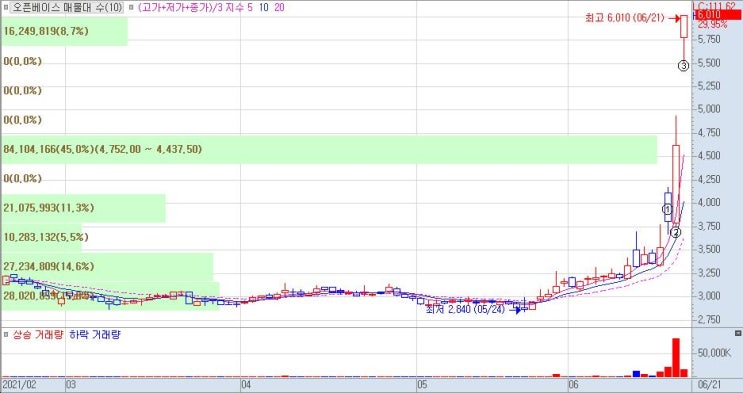The width and height of the screenshot is (743, 393).
Task: Select the blue volume bar in June
Action: [636, 374]
